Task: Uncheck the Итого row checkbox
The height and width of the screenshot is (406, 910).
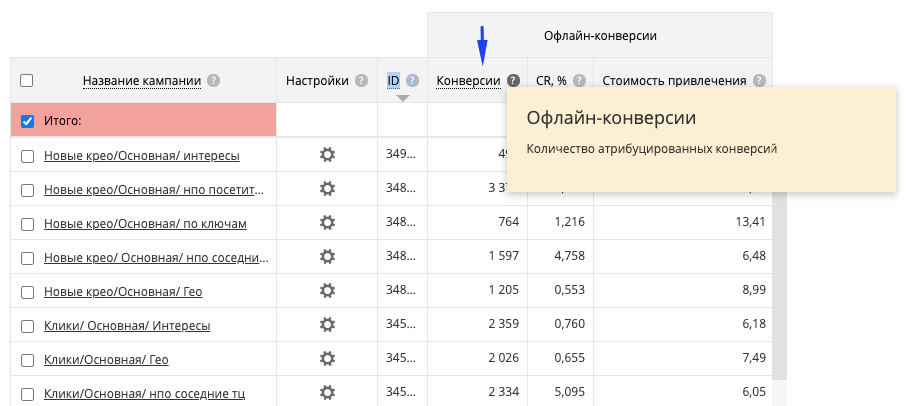Action: pos(27,121)
